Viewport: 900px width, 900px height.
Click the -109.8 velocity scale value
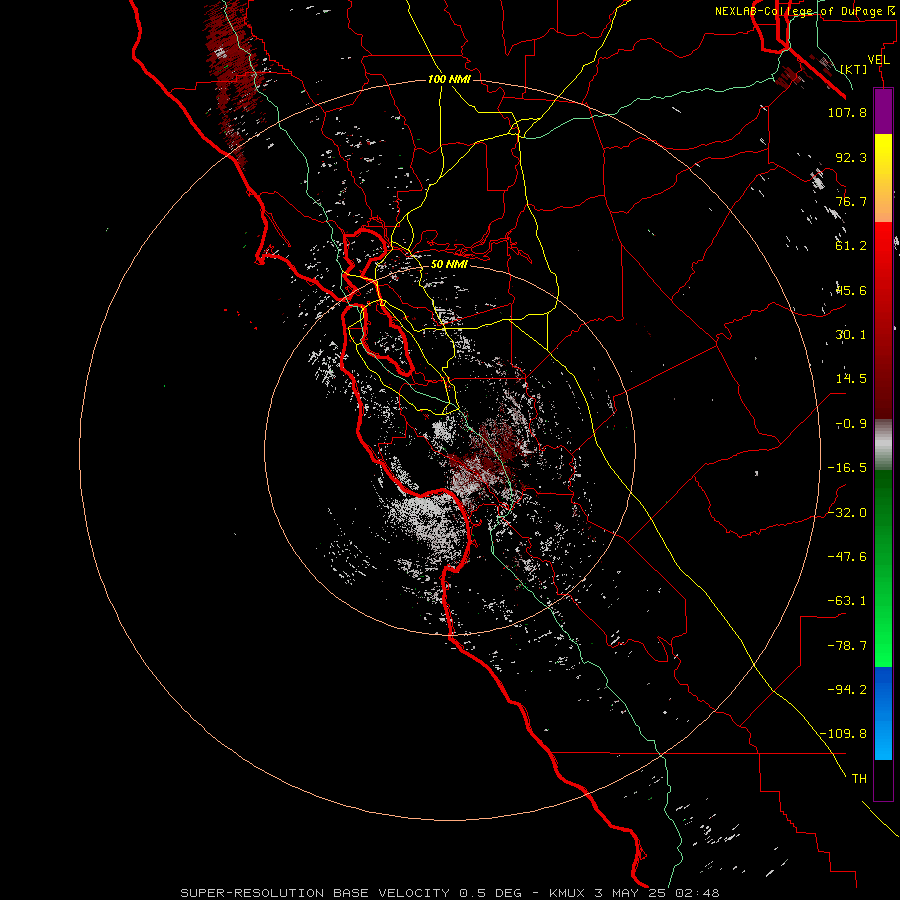843,734
